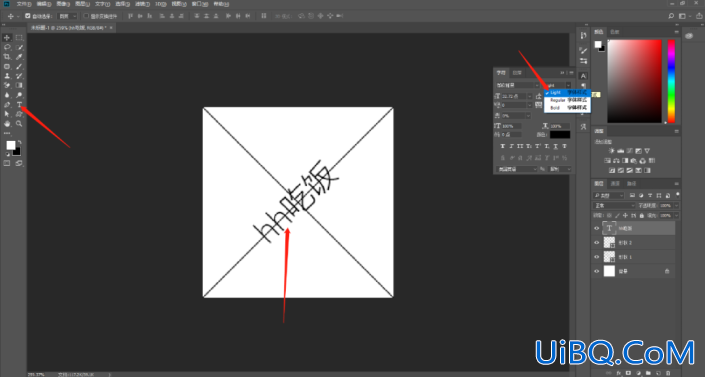
Task: Add a Brightness/Contrast adjustment
Action: (x=611, y=151)
